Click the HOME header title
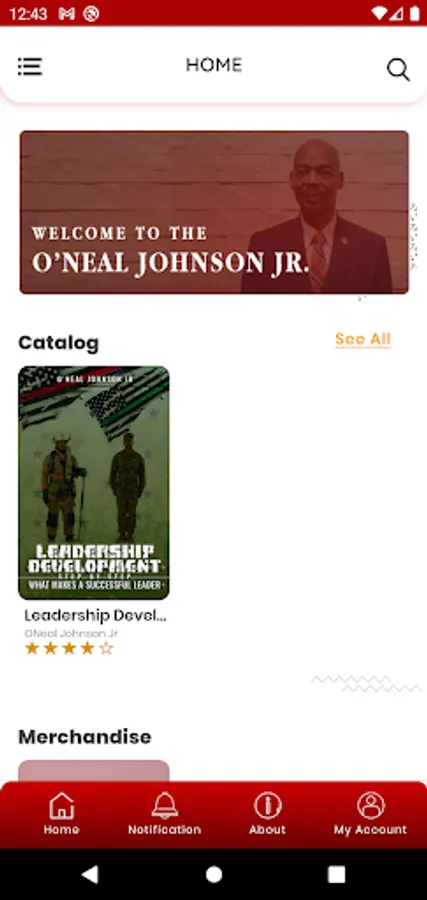Screen dimensions: 427x900 pyautogui.click(x=214, y=65)
